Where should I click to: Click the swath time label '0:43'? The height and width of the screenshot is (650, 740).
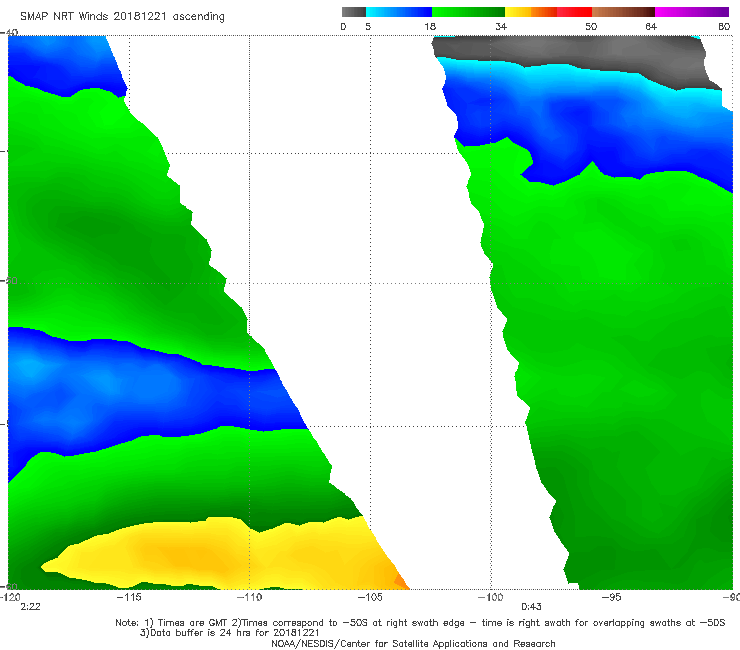click(x=531, y=607)
